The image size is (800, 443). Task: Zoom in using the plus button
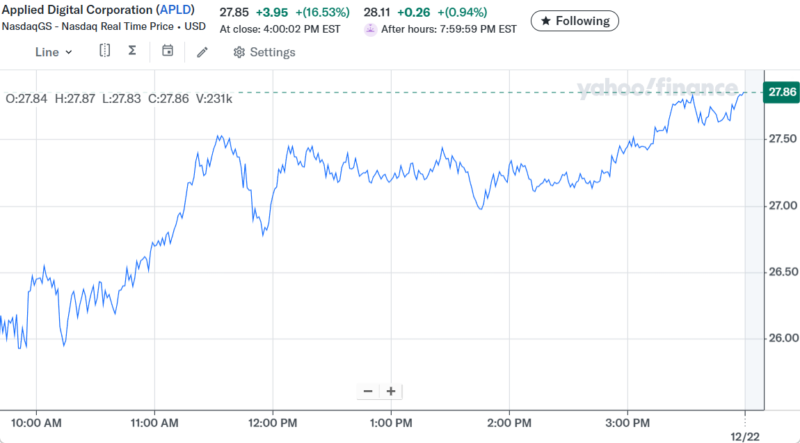click(391, 391)
